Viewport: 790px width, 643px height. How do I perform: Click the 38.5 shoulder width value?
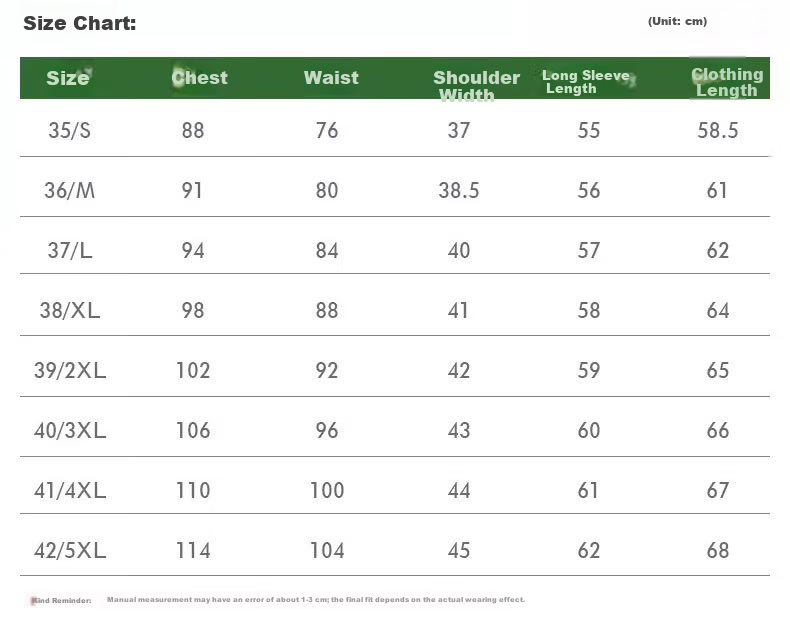[x=458, y=190]
